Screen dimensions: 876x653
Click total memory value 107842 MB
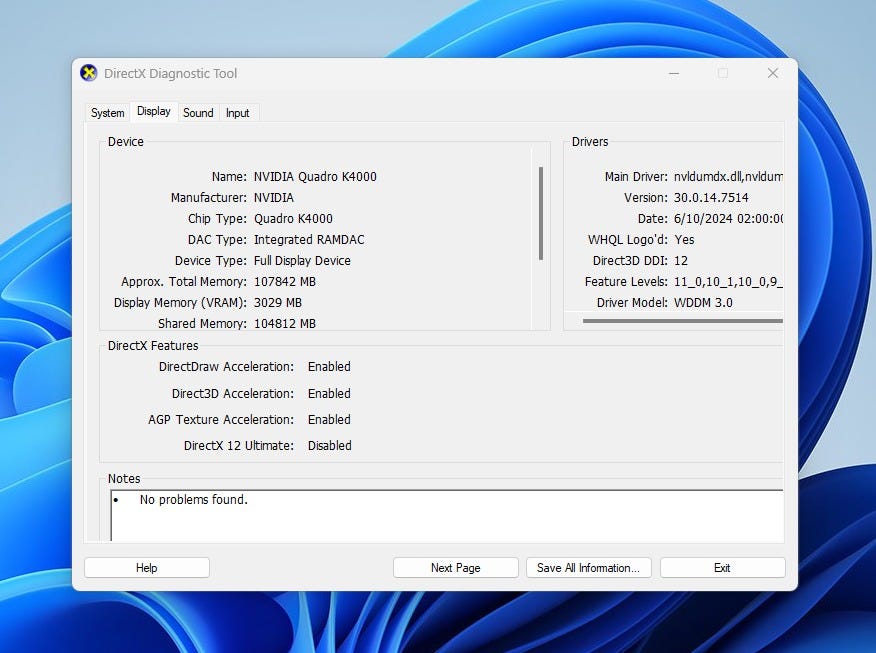click(x=285, y=282)
